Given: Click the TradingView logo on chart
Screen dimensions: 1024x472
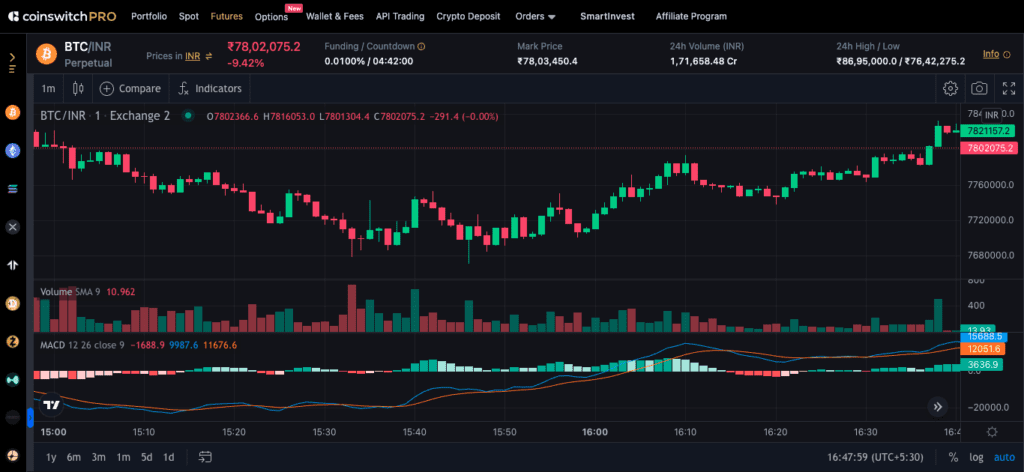Looking at the screenshot, I should click(51, 405).
